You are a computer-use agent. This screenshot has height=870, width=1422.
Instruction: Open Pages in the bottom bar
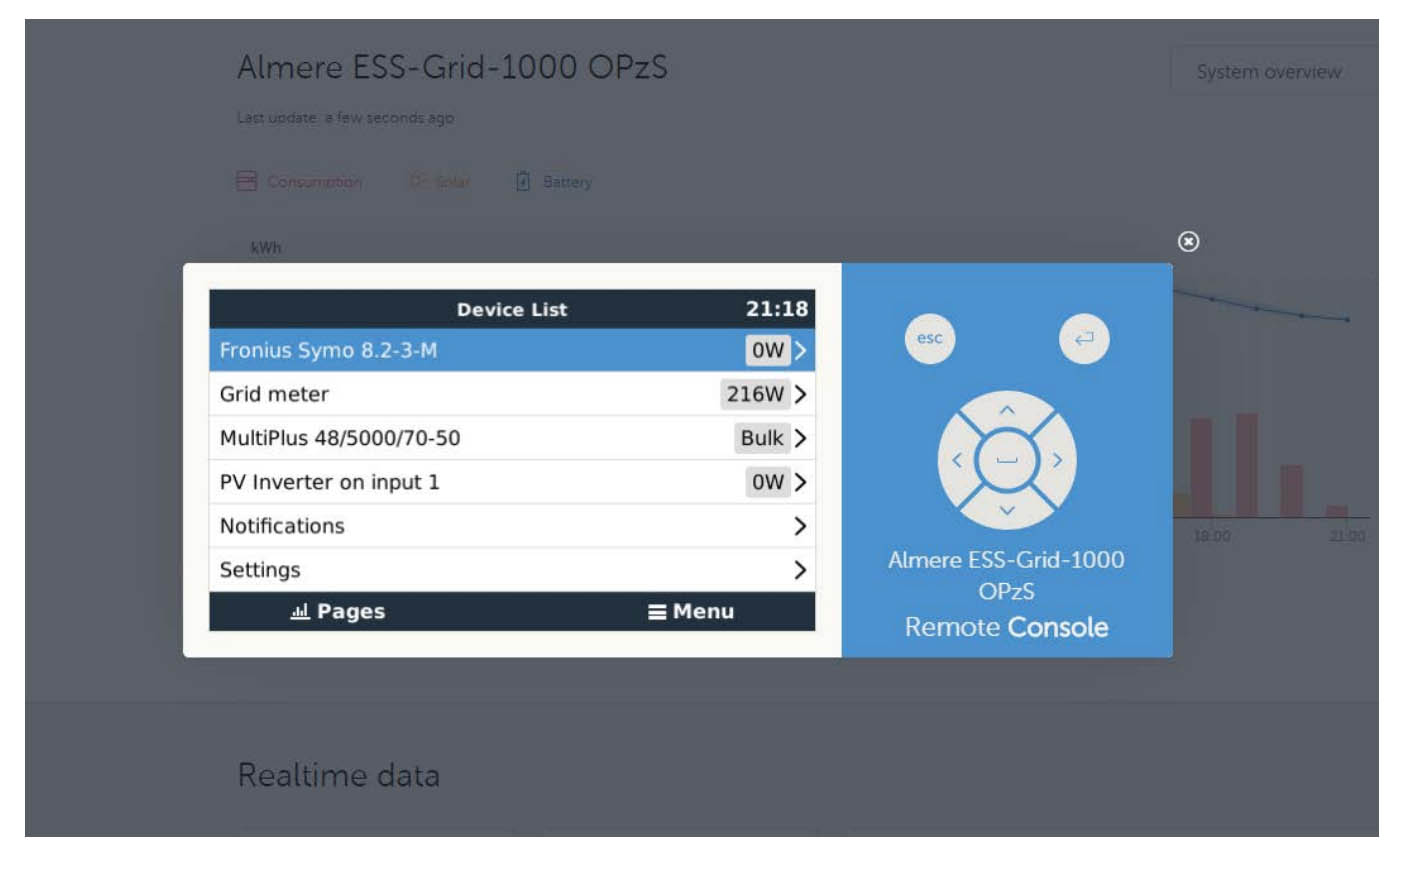coord(338,611)
